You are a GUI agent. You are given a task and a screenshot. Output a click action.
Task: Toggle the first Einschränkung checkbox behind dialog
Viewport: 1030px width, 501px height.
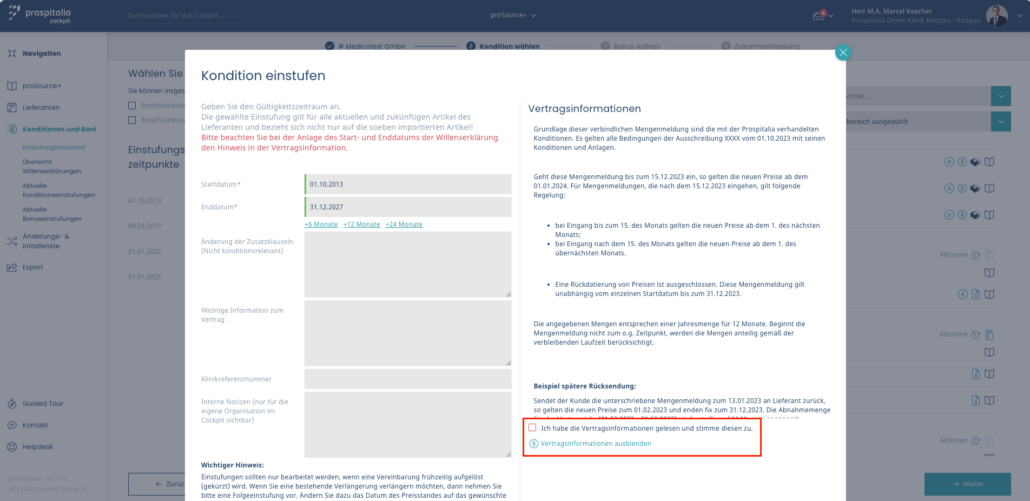click(x=132, y=105)
